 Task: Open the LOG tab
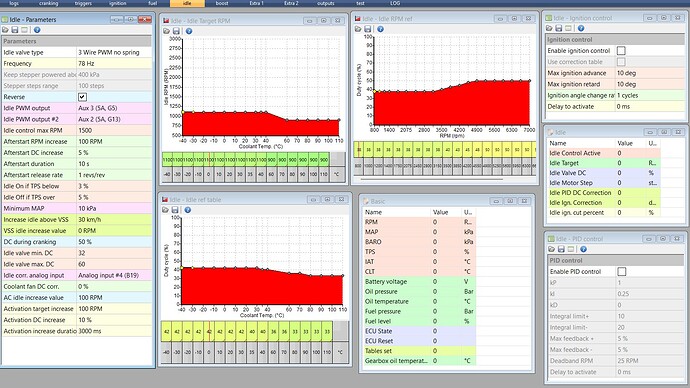(x=395, y=3)
